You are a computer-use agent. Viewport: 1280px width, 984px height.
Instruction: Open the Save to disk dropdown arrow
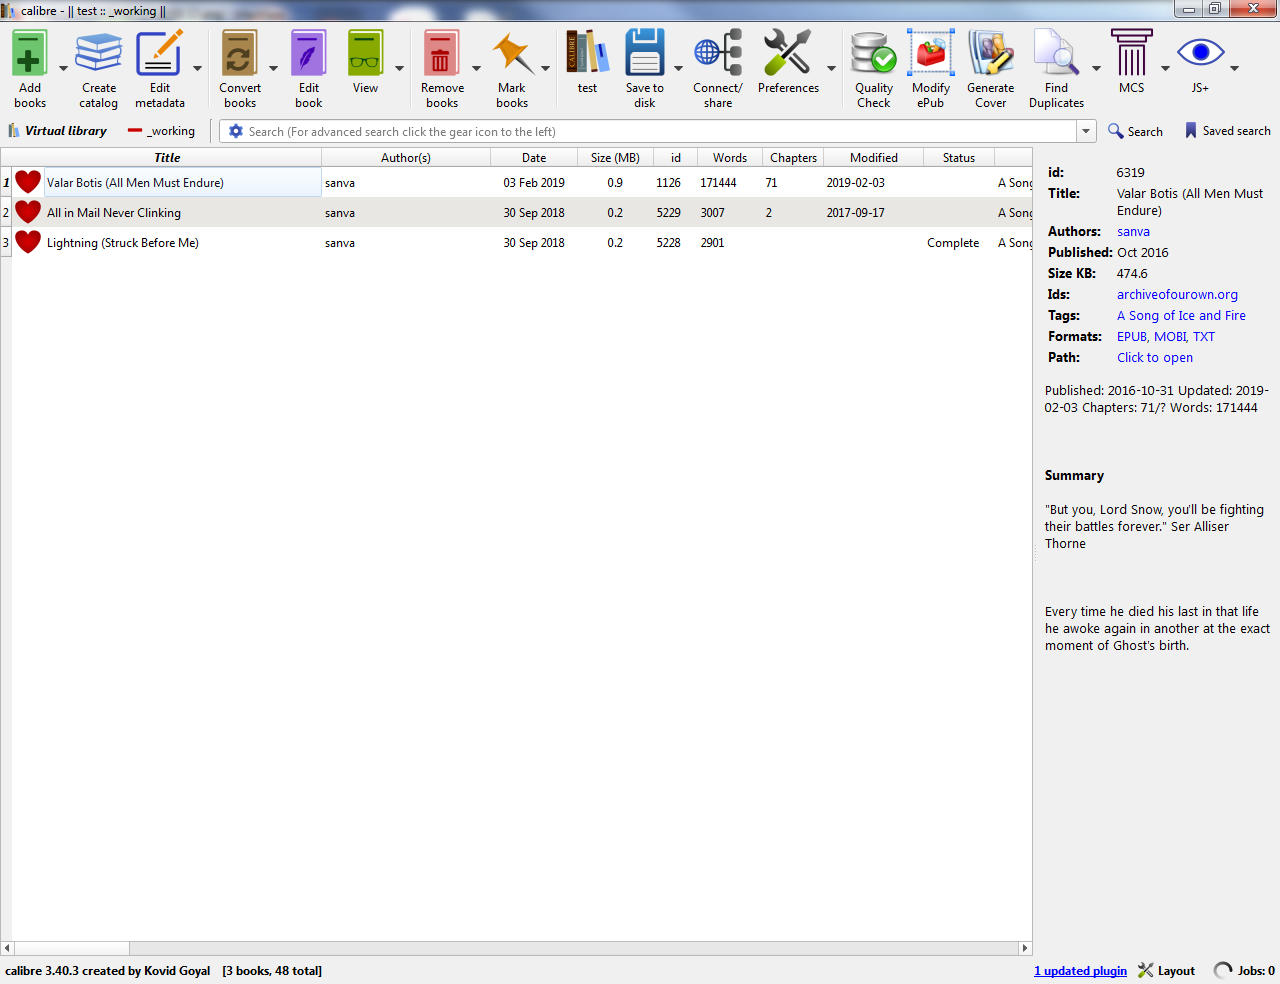[x=678, y=69]
